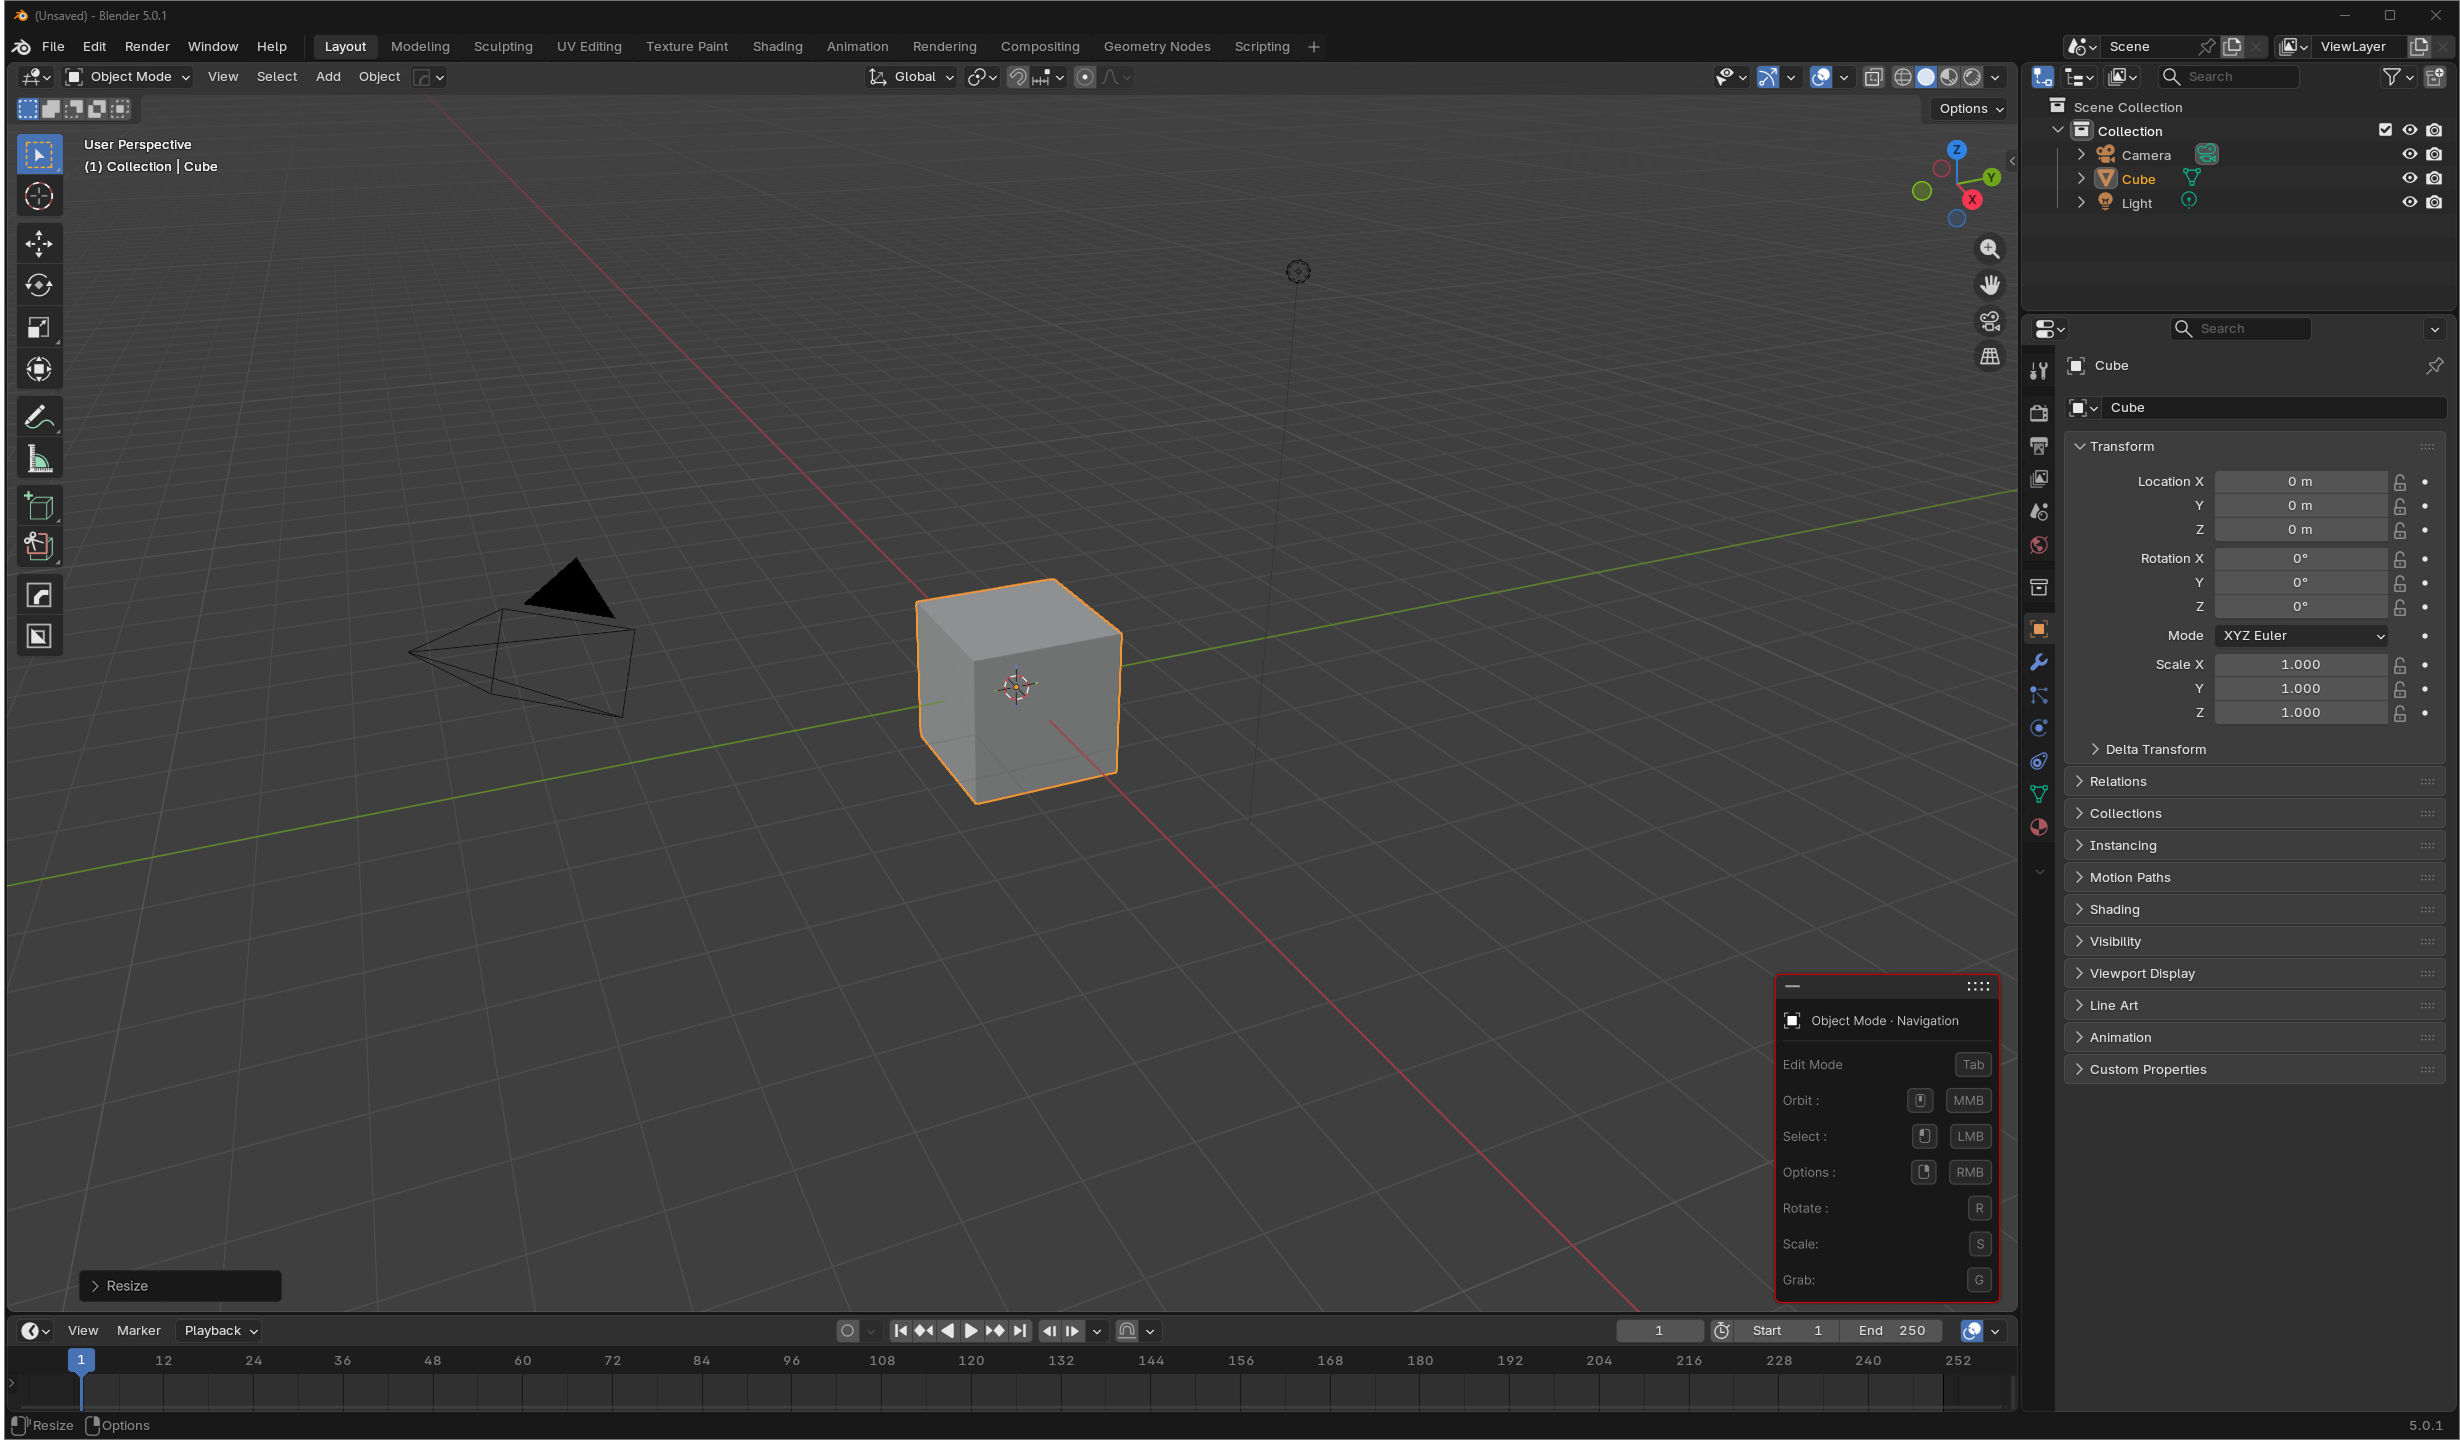
Task: Click the Scale X value slider
Action: click(x=2300, y=665)
